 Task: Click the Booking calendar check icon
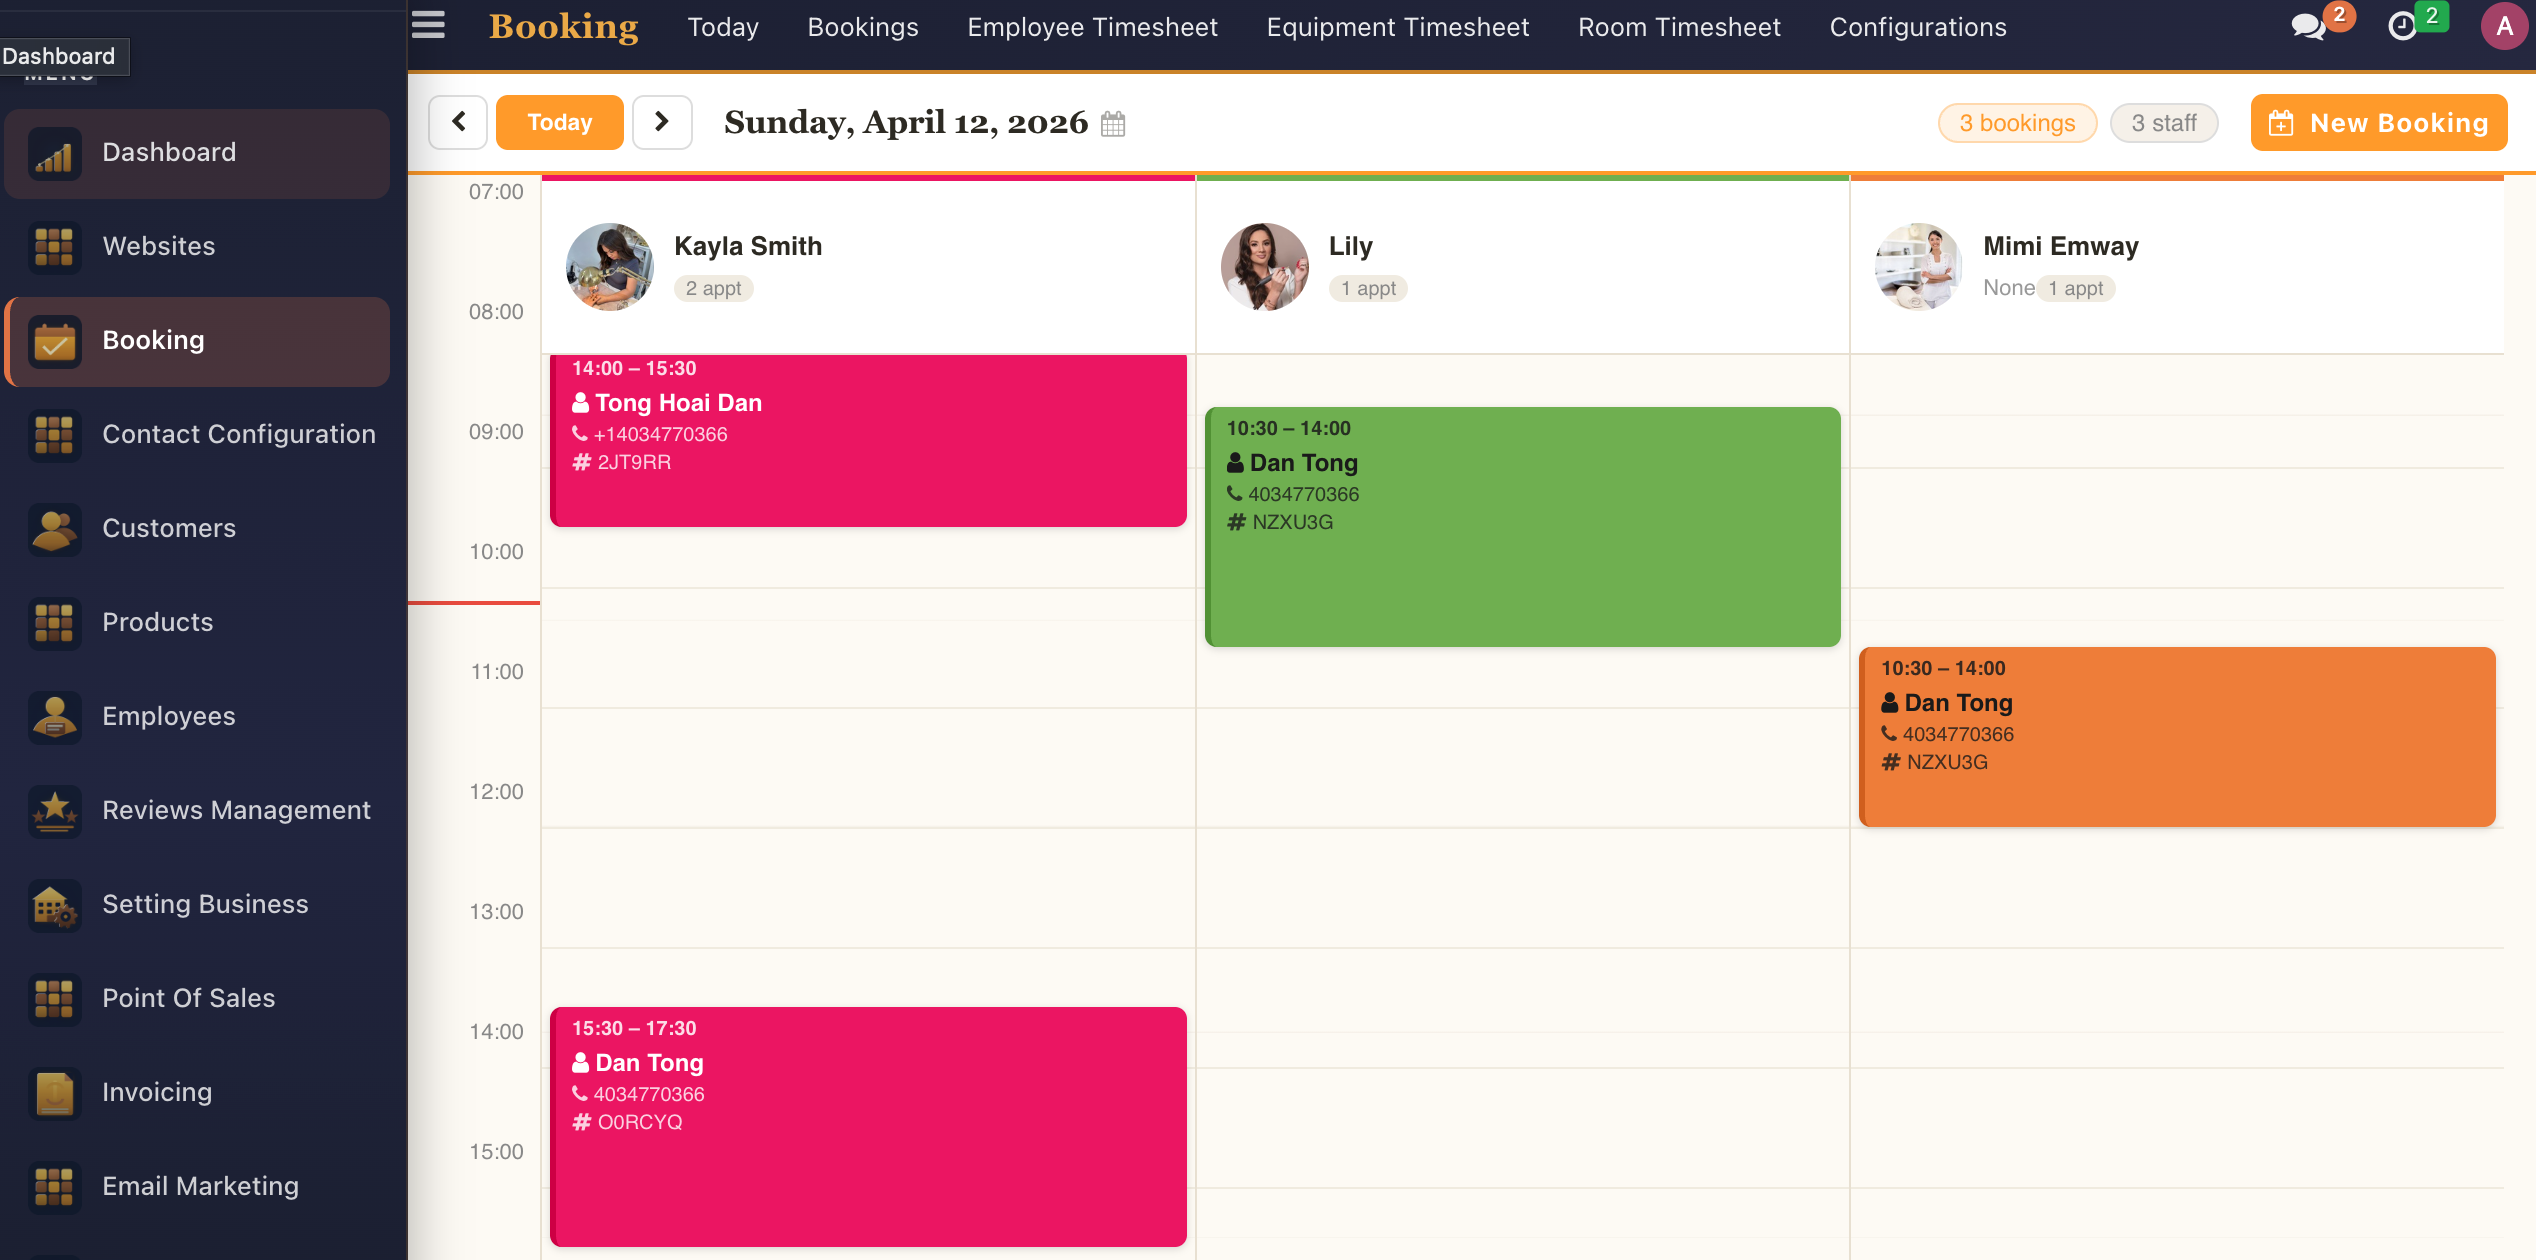tap(54, 342)
